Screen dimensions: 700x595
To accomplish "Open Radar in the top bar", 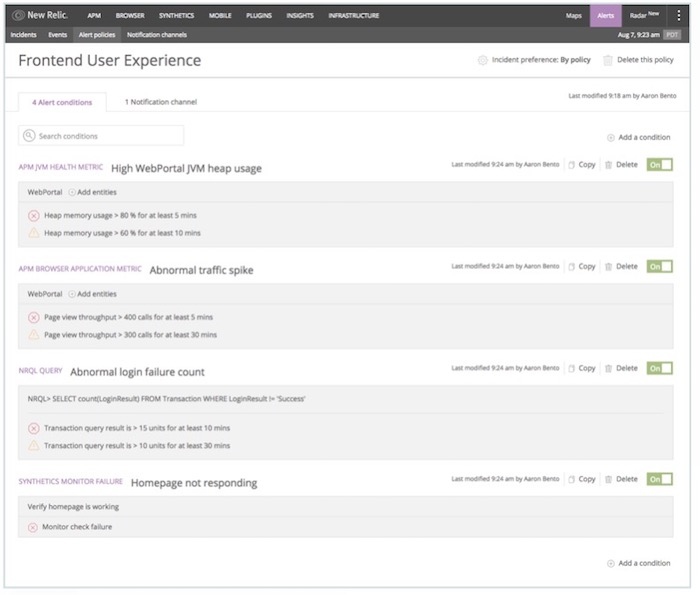I will coord(644,16).
